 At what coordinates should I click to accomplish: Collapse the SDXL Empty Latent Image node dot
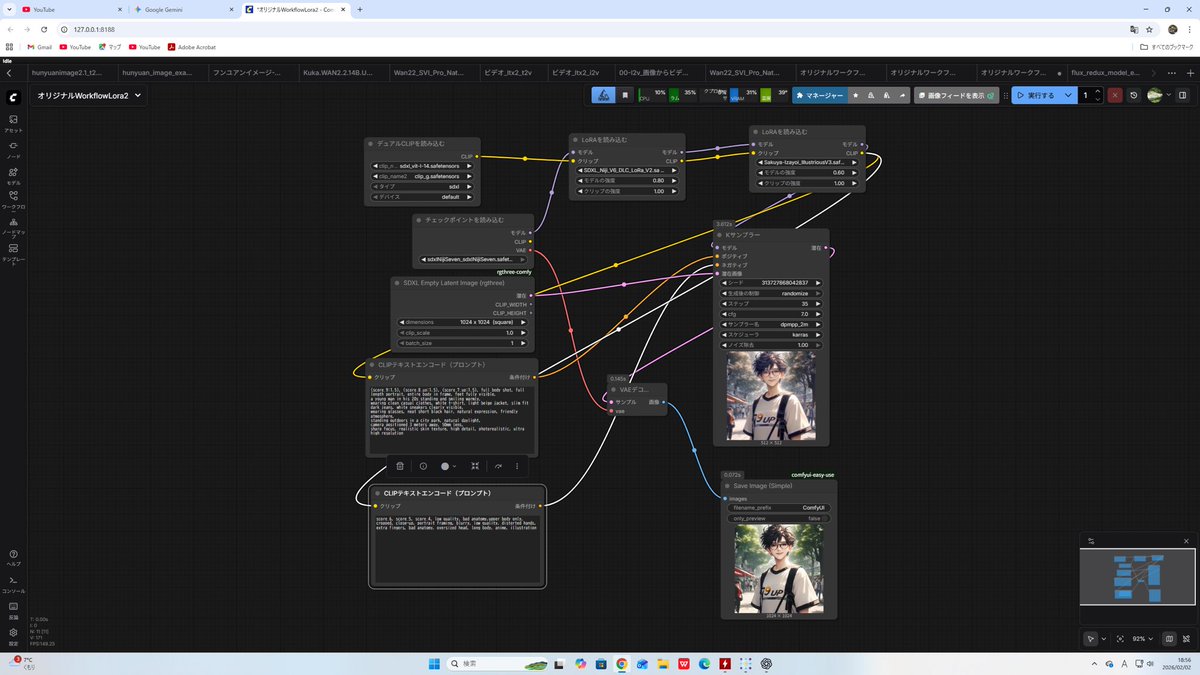tap(396, 284)
